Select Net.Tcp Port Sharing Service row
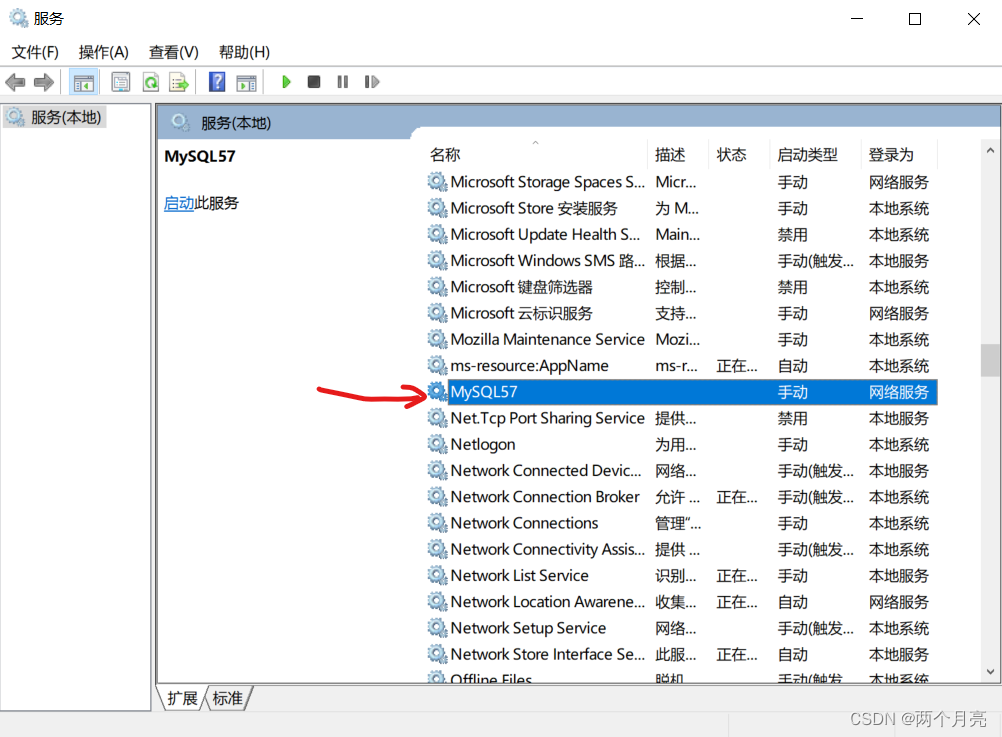The width and height of the screenshot is (1002, 737). tap(682, 418)
